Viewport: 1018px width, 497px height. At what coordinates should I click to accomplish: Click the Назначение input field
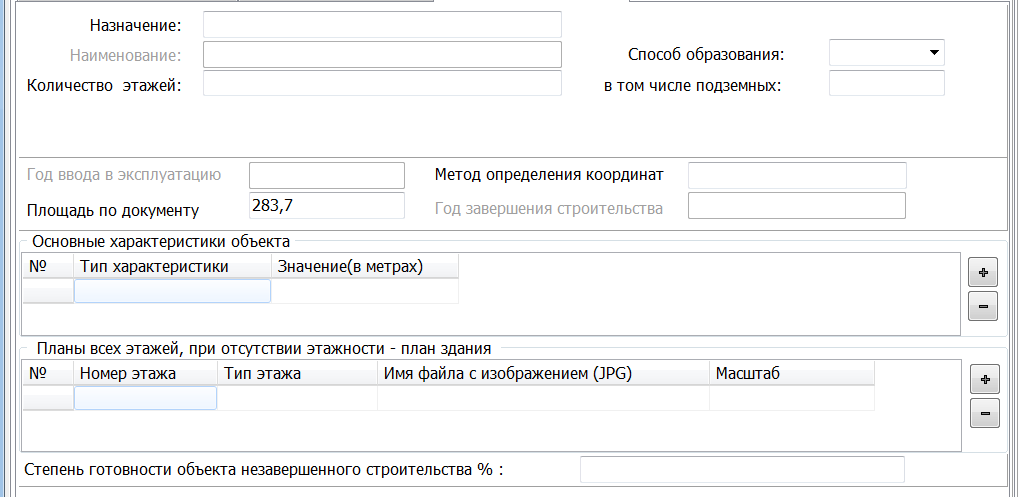382,24
